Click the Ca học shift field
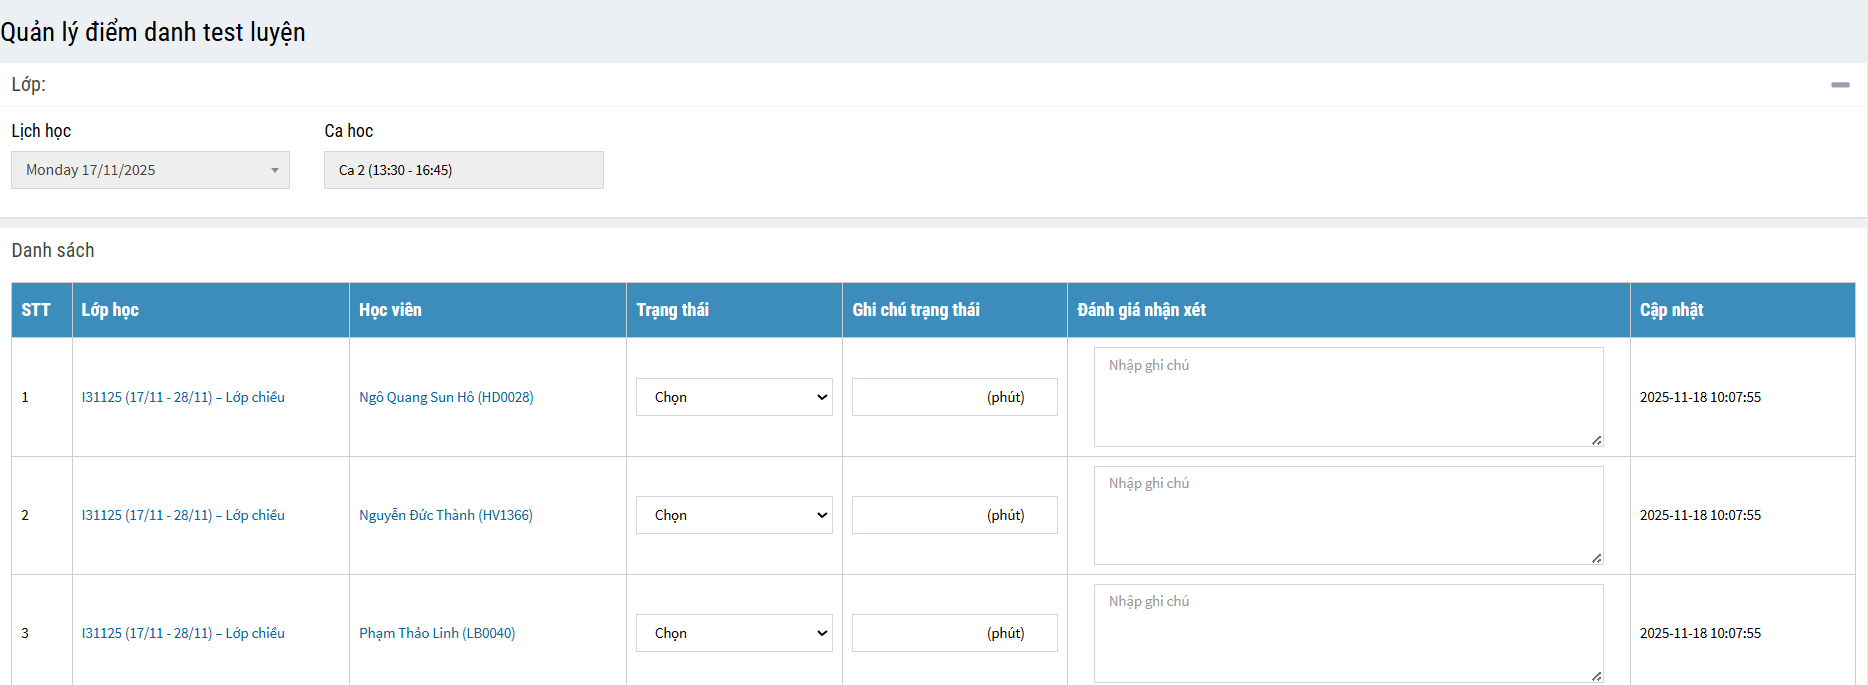 [x=463, y=170]
